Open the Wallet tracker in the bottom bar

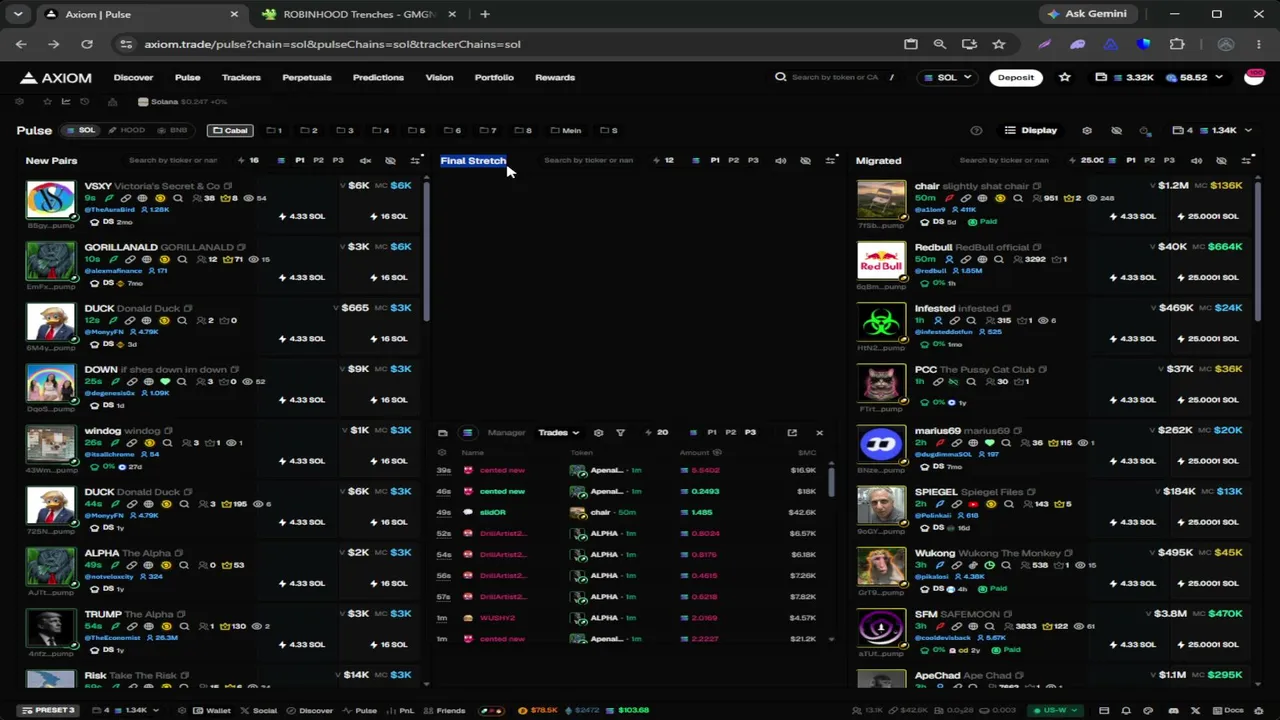211,710
